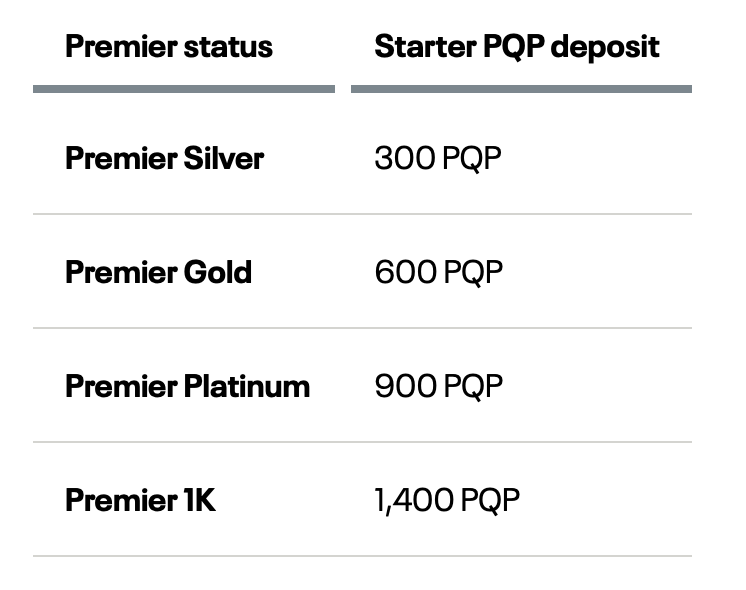Select the Premier 1K row label
The height and width of the screenshot is (590, 746).
pyautogui.click(x=140, y=500)
